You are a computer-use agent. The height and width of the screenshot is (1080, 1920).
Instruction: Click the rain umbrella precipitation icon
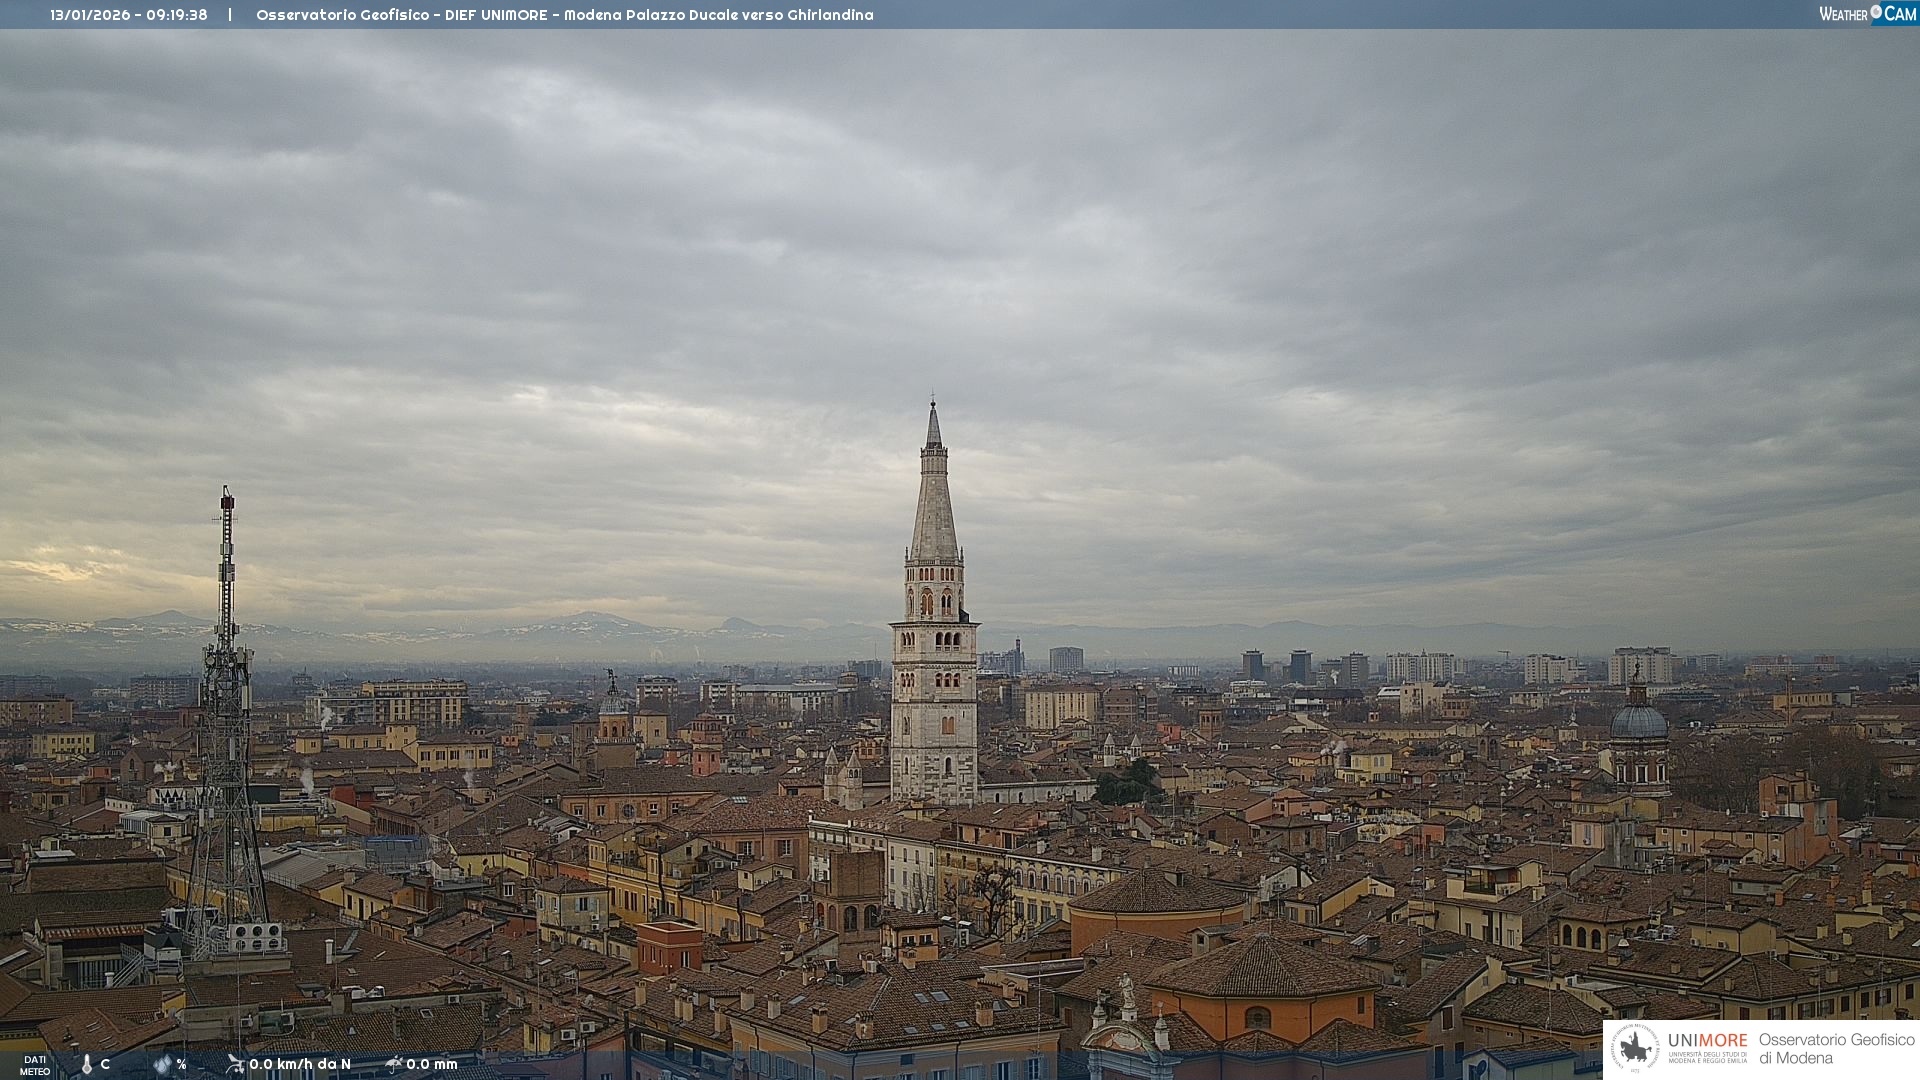[394, 1064]
